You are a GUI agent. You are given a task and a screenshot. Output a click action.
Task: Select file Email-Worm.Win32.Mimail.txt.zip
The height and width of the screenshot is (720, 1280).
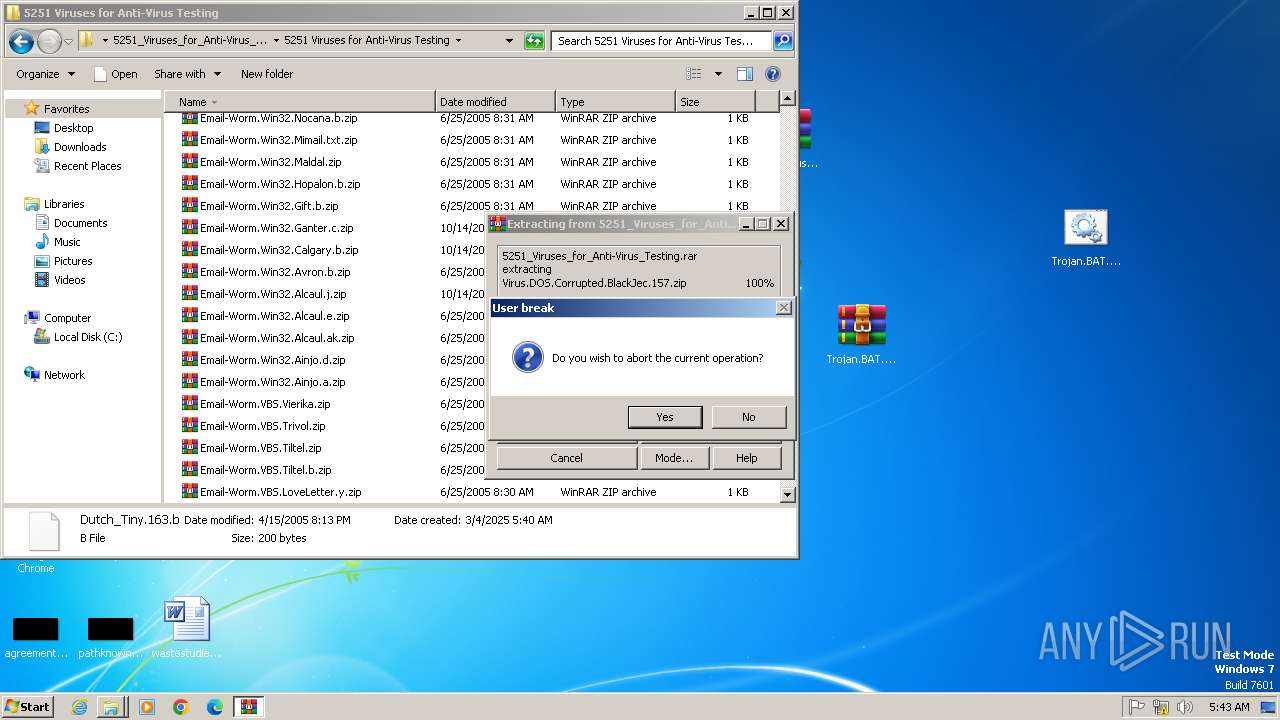(x=278, y=140)
